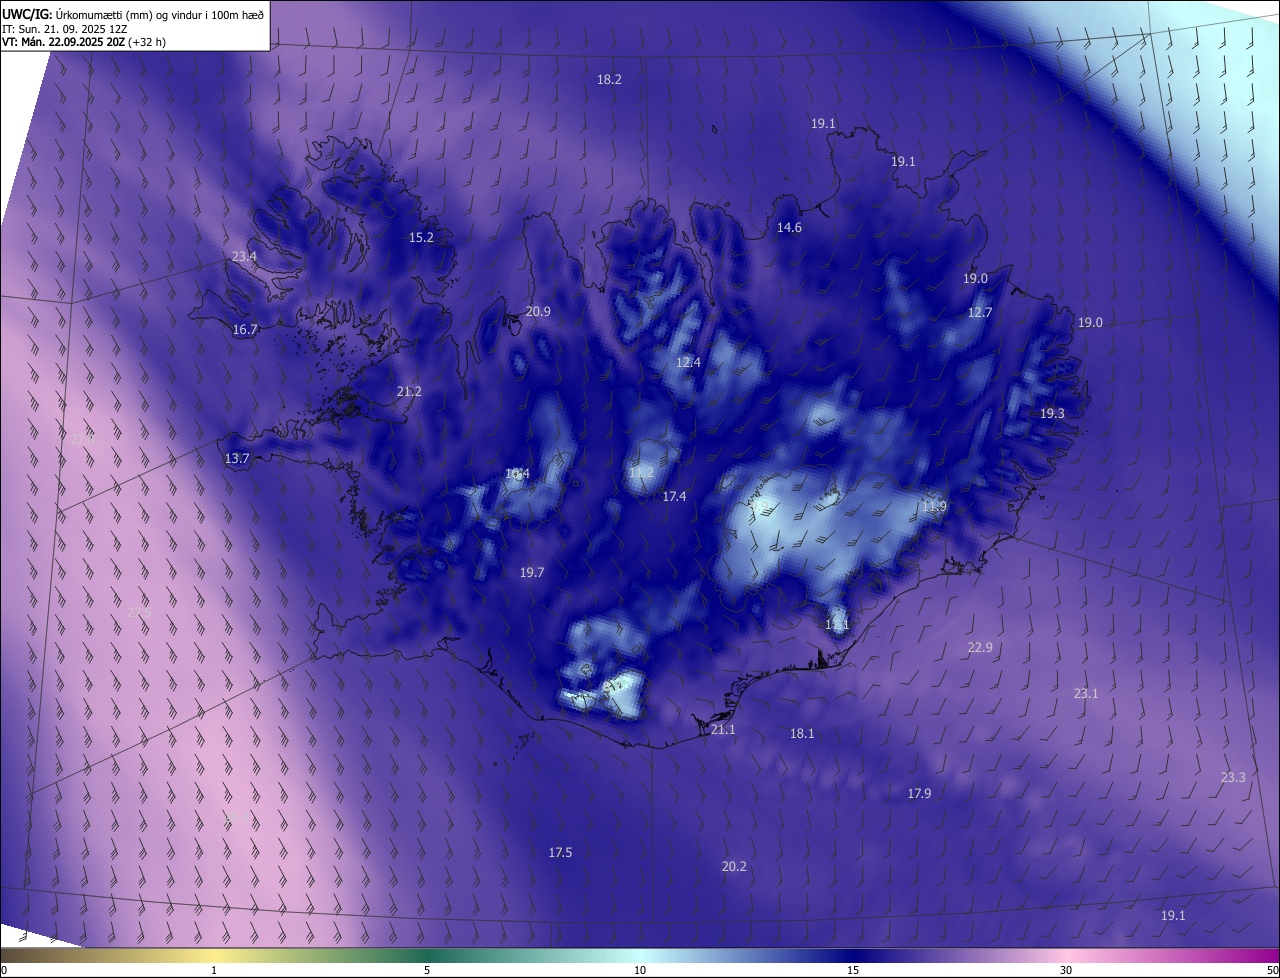Screen dimensions: 1280x978
Task: Click the 19.7 value label
Action: click(x=532, y=573)
